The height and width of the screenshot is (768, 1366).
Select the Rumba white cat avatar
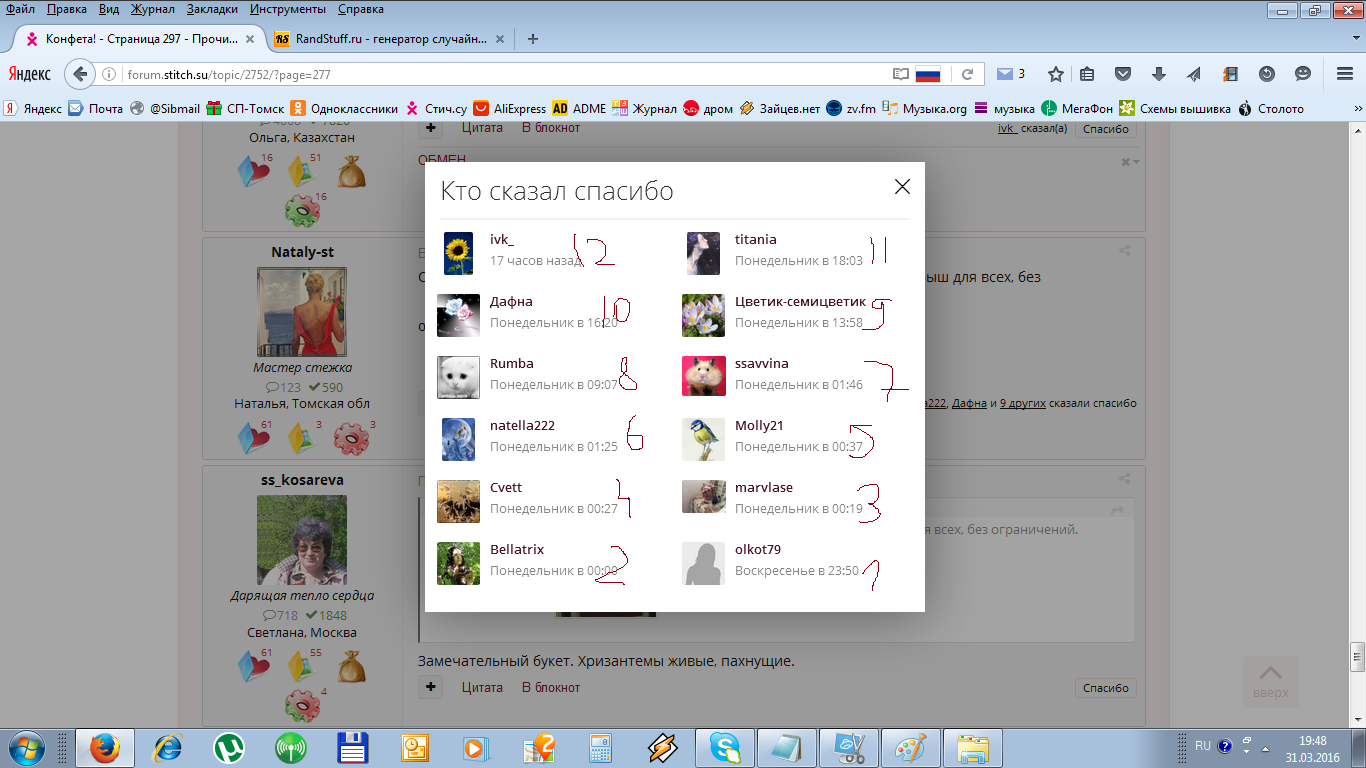coord(458,377)
